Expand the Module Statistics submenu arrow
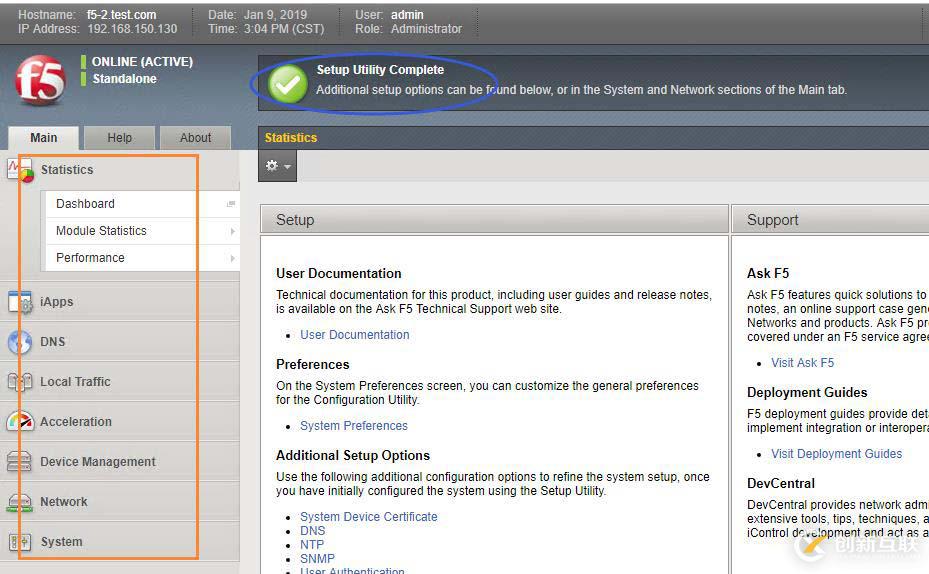 (232, 231)
